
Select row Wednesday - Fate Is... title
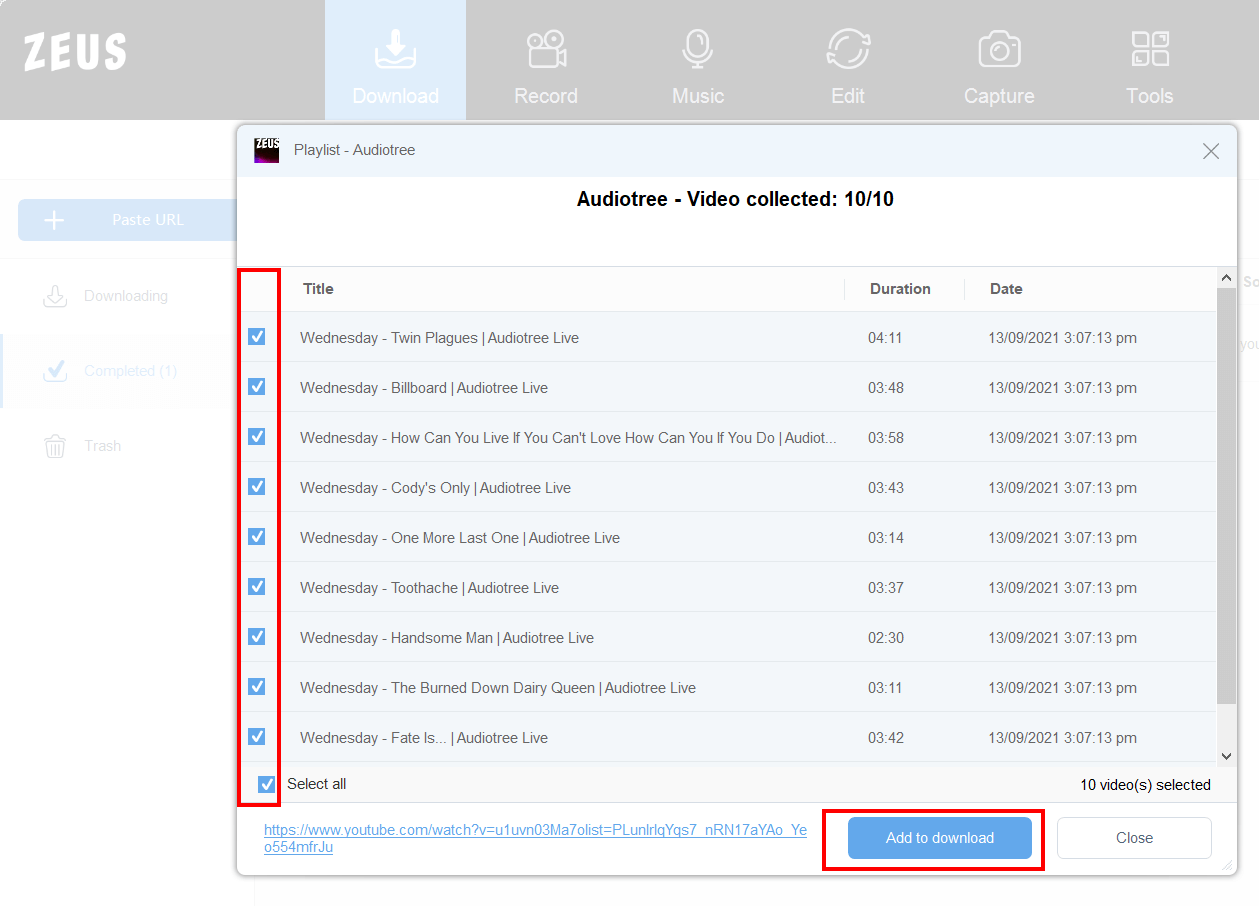click(424, 738)
